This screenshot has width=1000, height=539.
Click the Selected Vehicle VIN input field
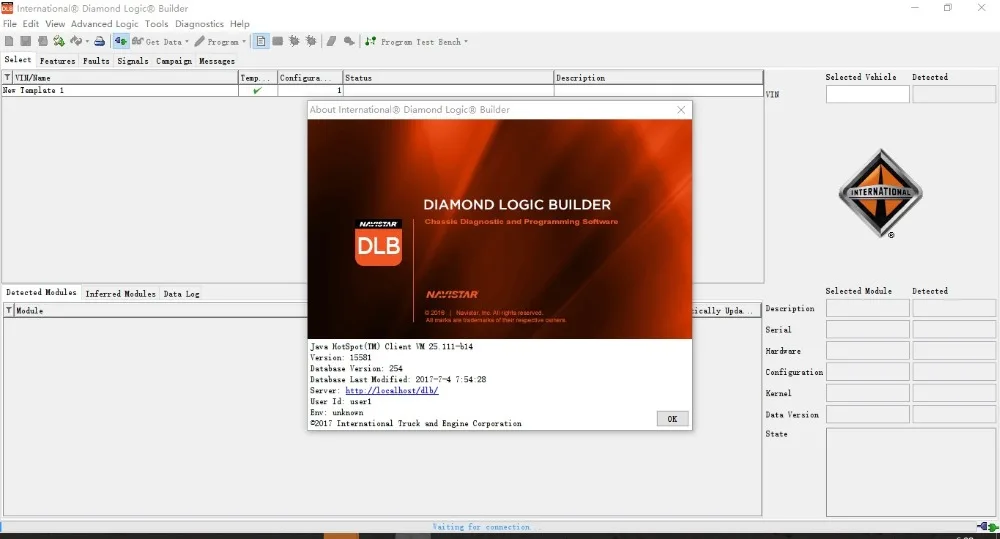867,94
